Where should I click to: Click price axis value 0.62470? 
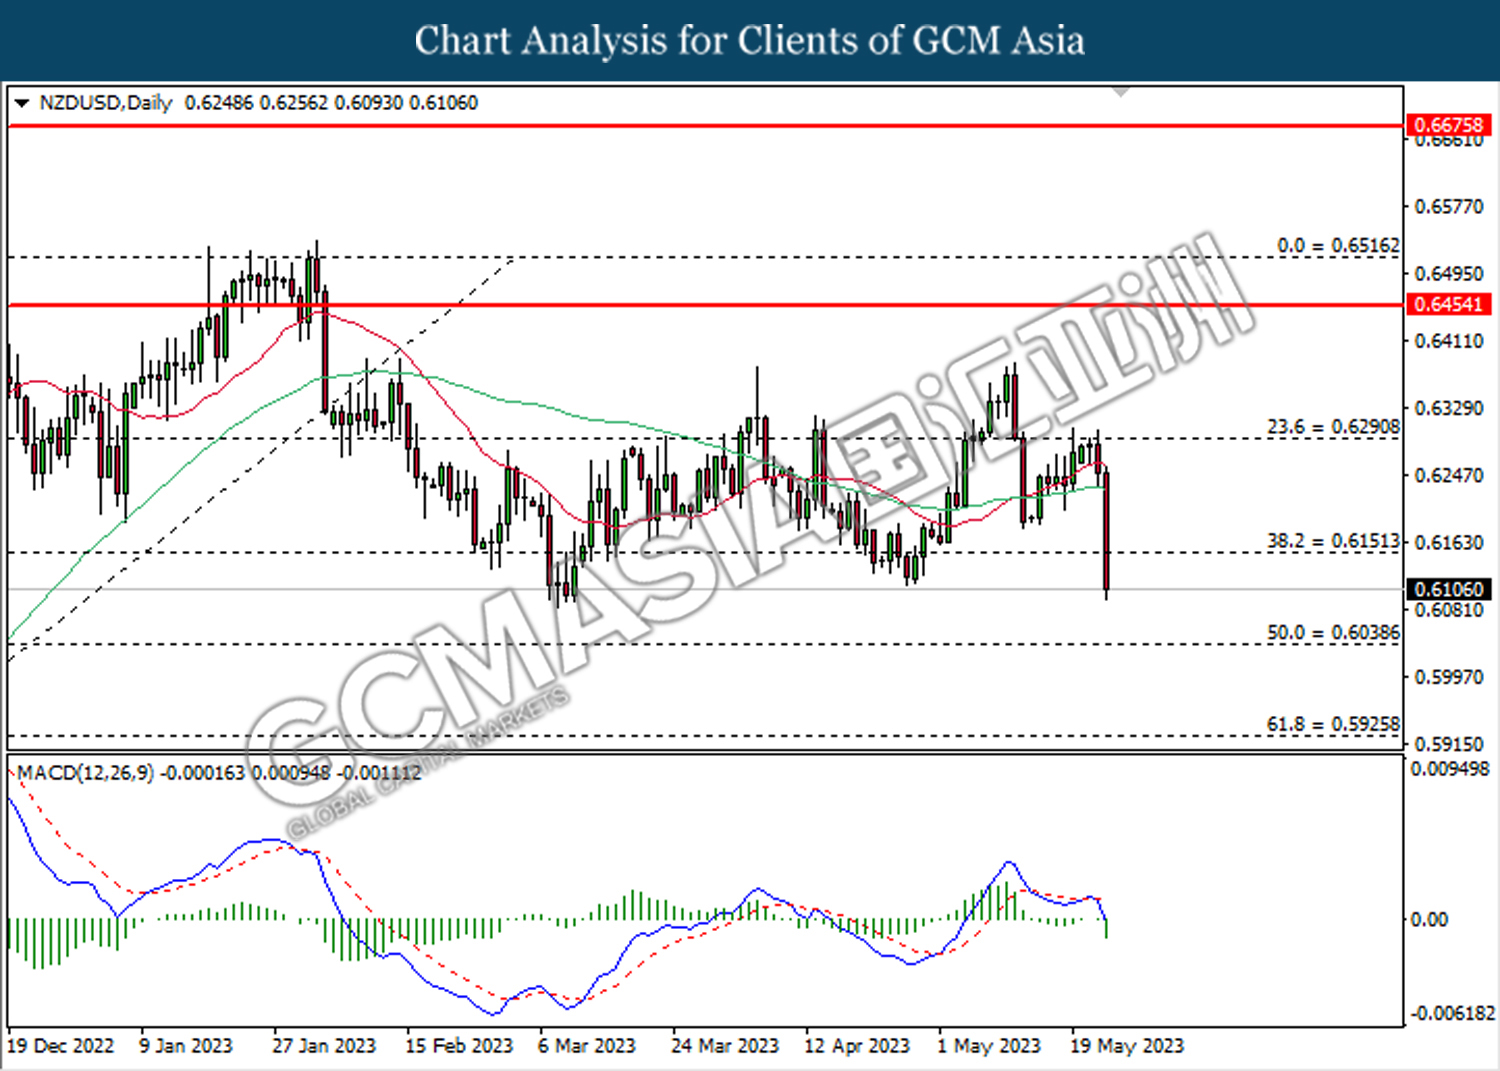pyautogui.click(x=1449, y=475)
